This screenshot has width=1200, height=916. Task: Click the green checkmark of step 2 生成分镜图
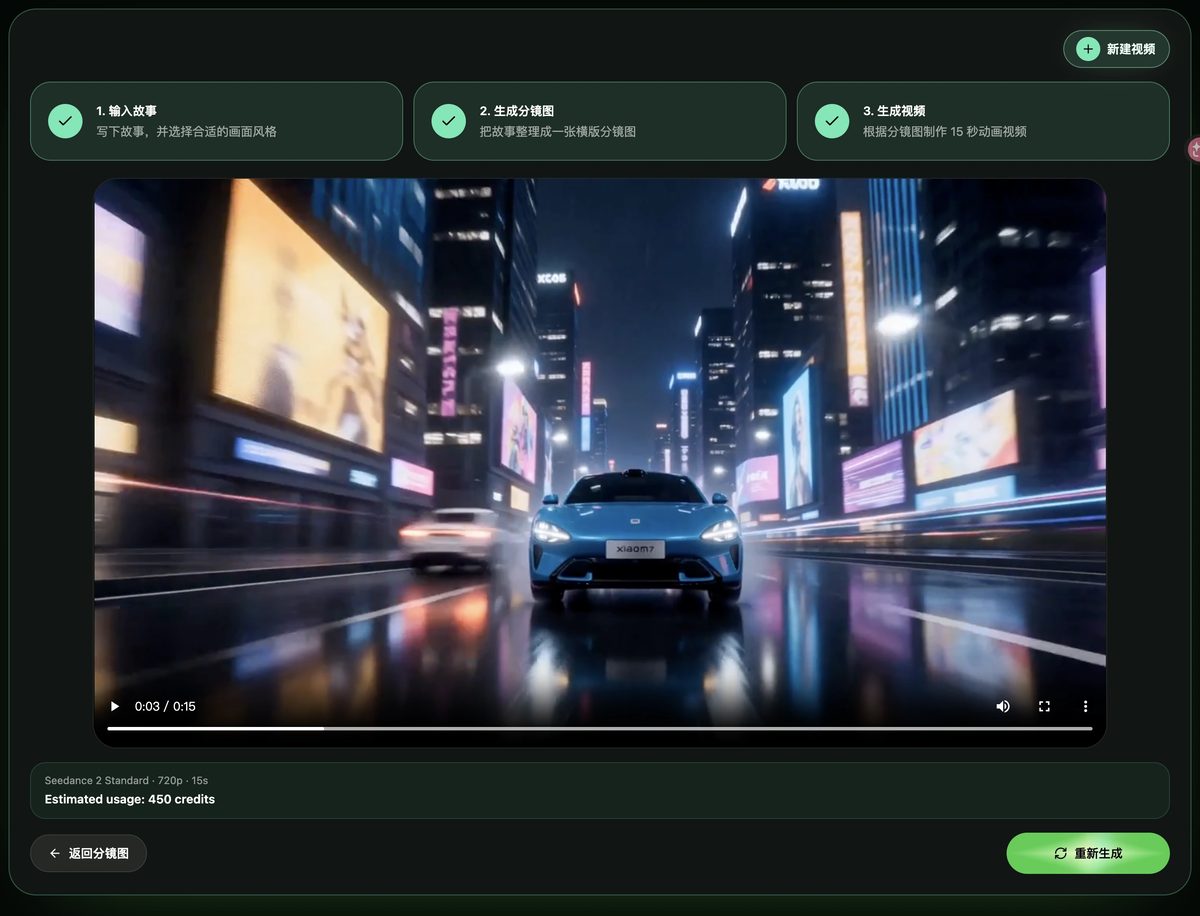[x=448, y=121]
